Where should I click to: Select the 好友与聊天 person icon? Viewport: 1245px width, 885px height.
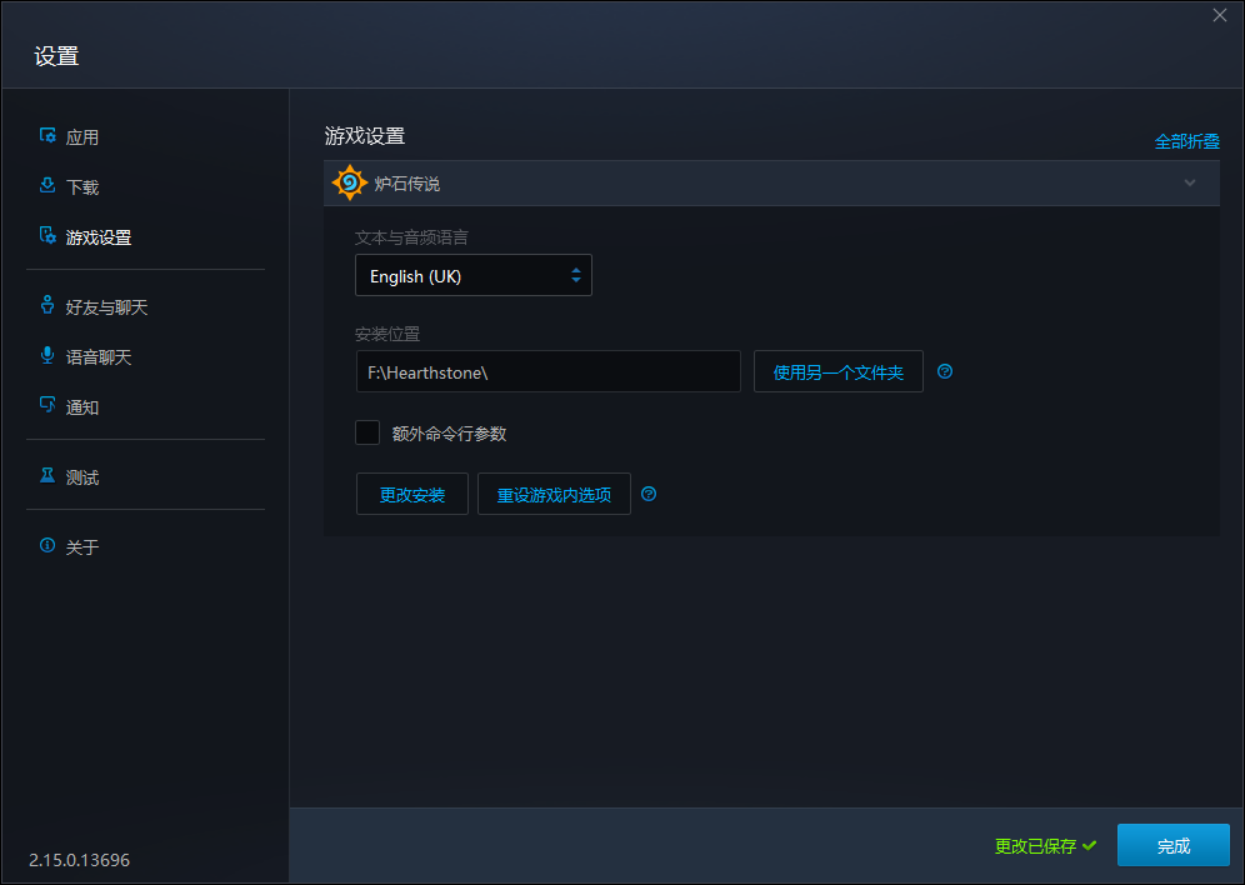pos(47,306)
